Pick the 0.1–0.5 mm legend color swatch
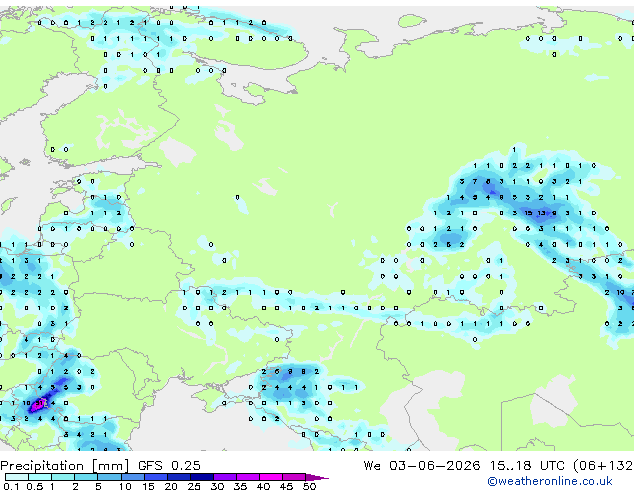The width and height of the screenshot is (634, 490). [x=17, y=477]
